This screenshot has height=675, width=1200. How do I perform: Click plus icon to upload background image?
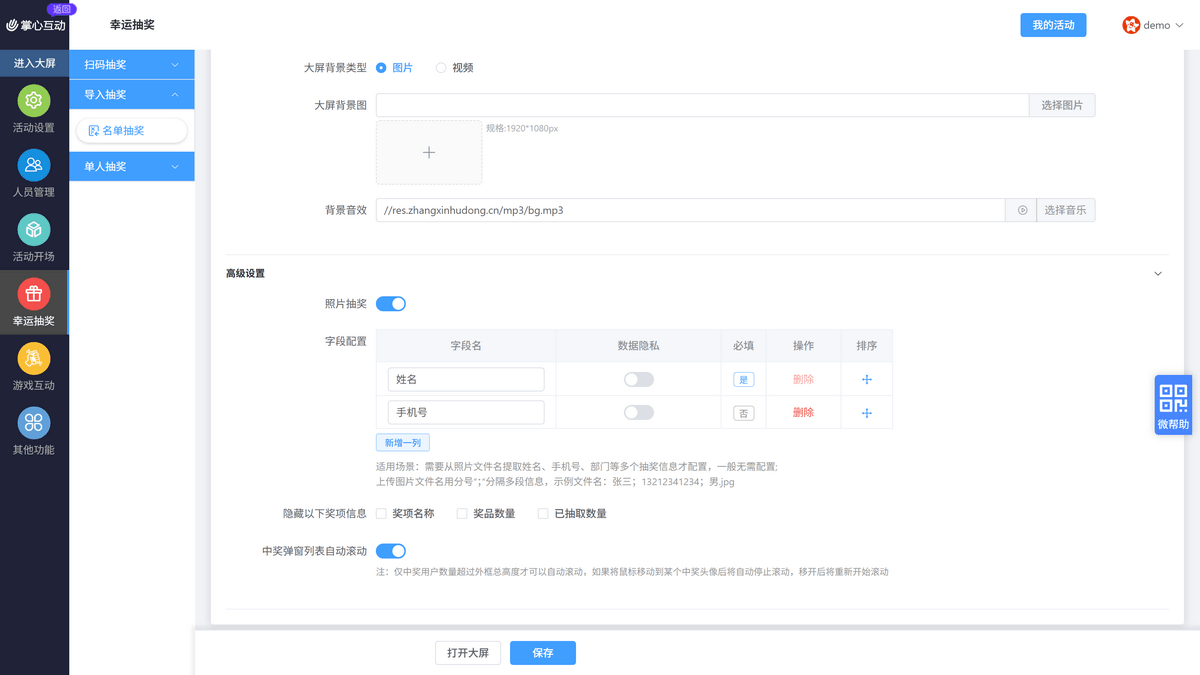429,152
